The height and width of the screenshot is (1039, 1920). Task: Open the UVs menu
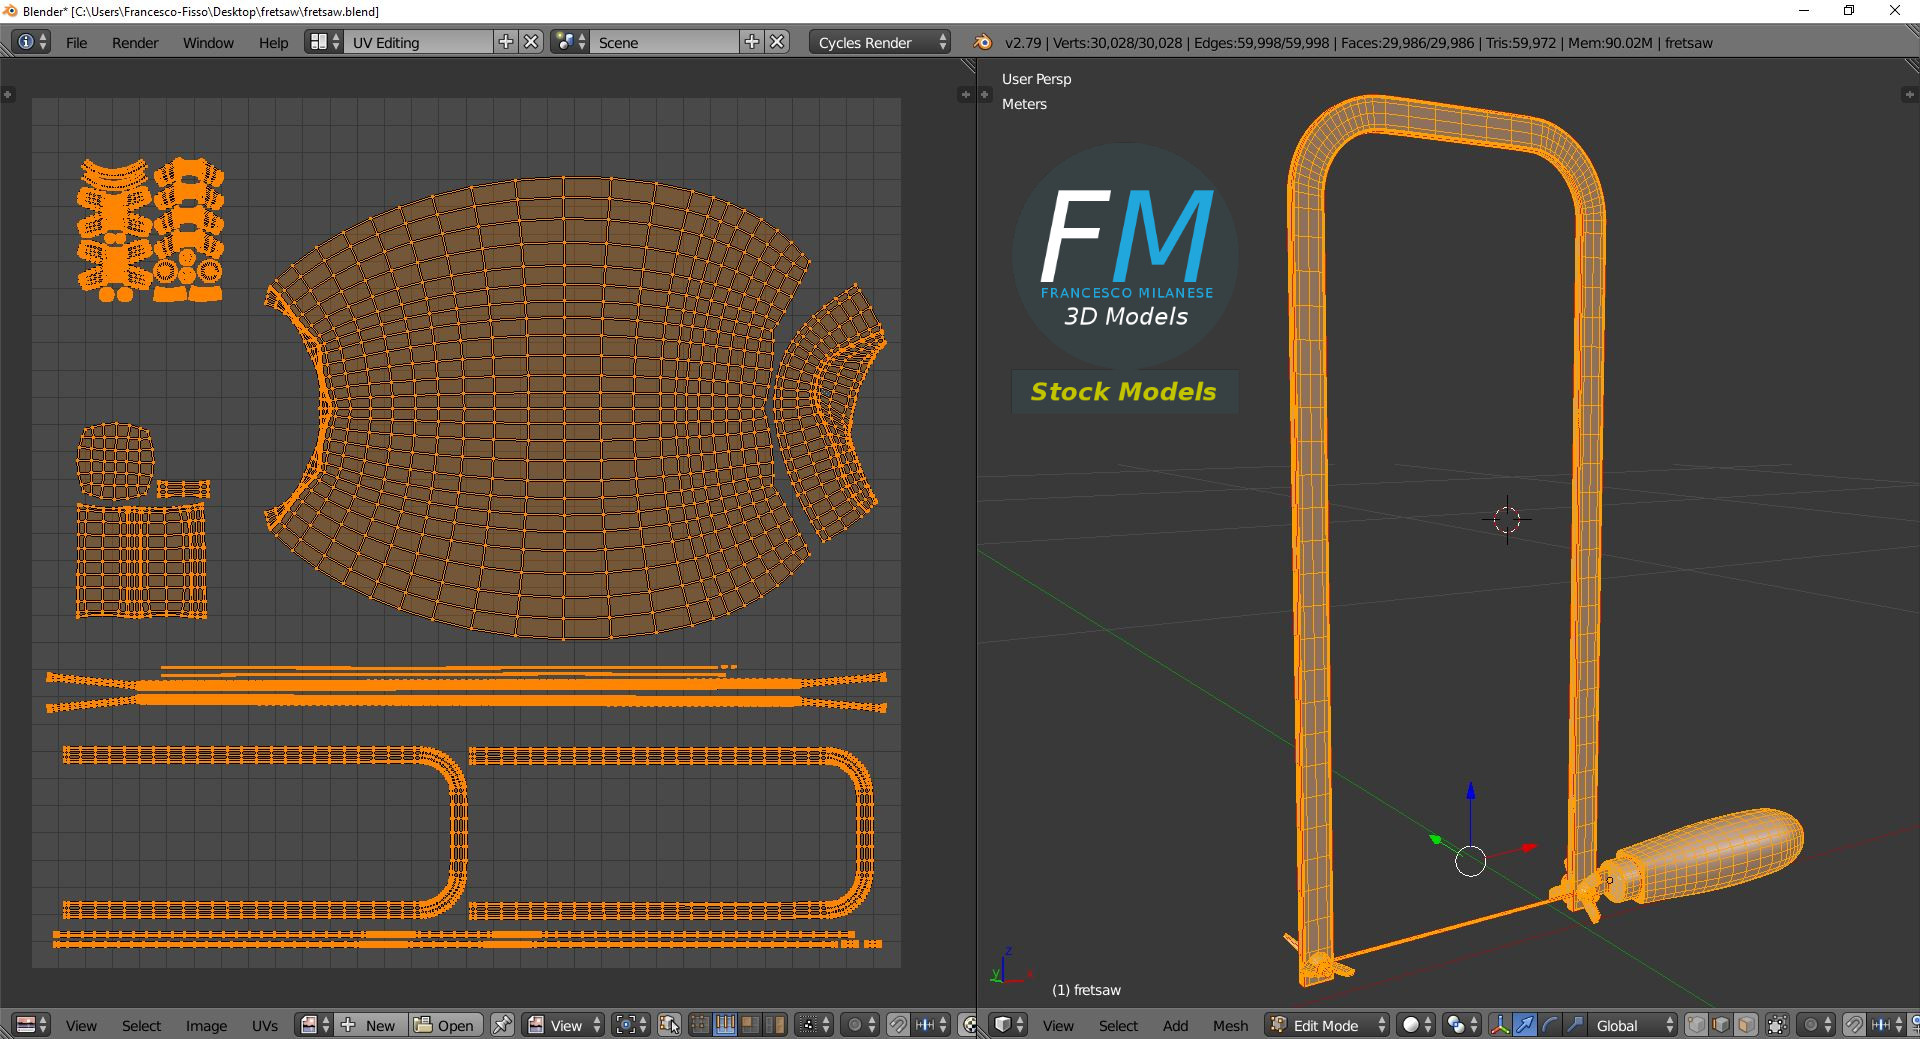[265, 1025]
